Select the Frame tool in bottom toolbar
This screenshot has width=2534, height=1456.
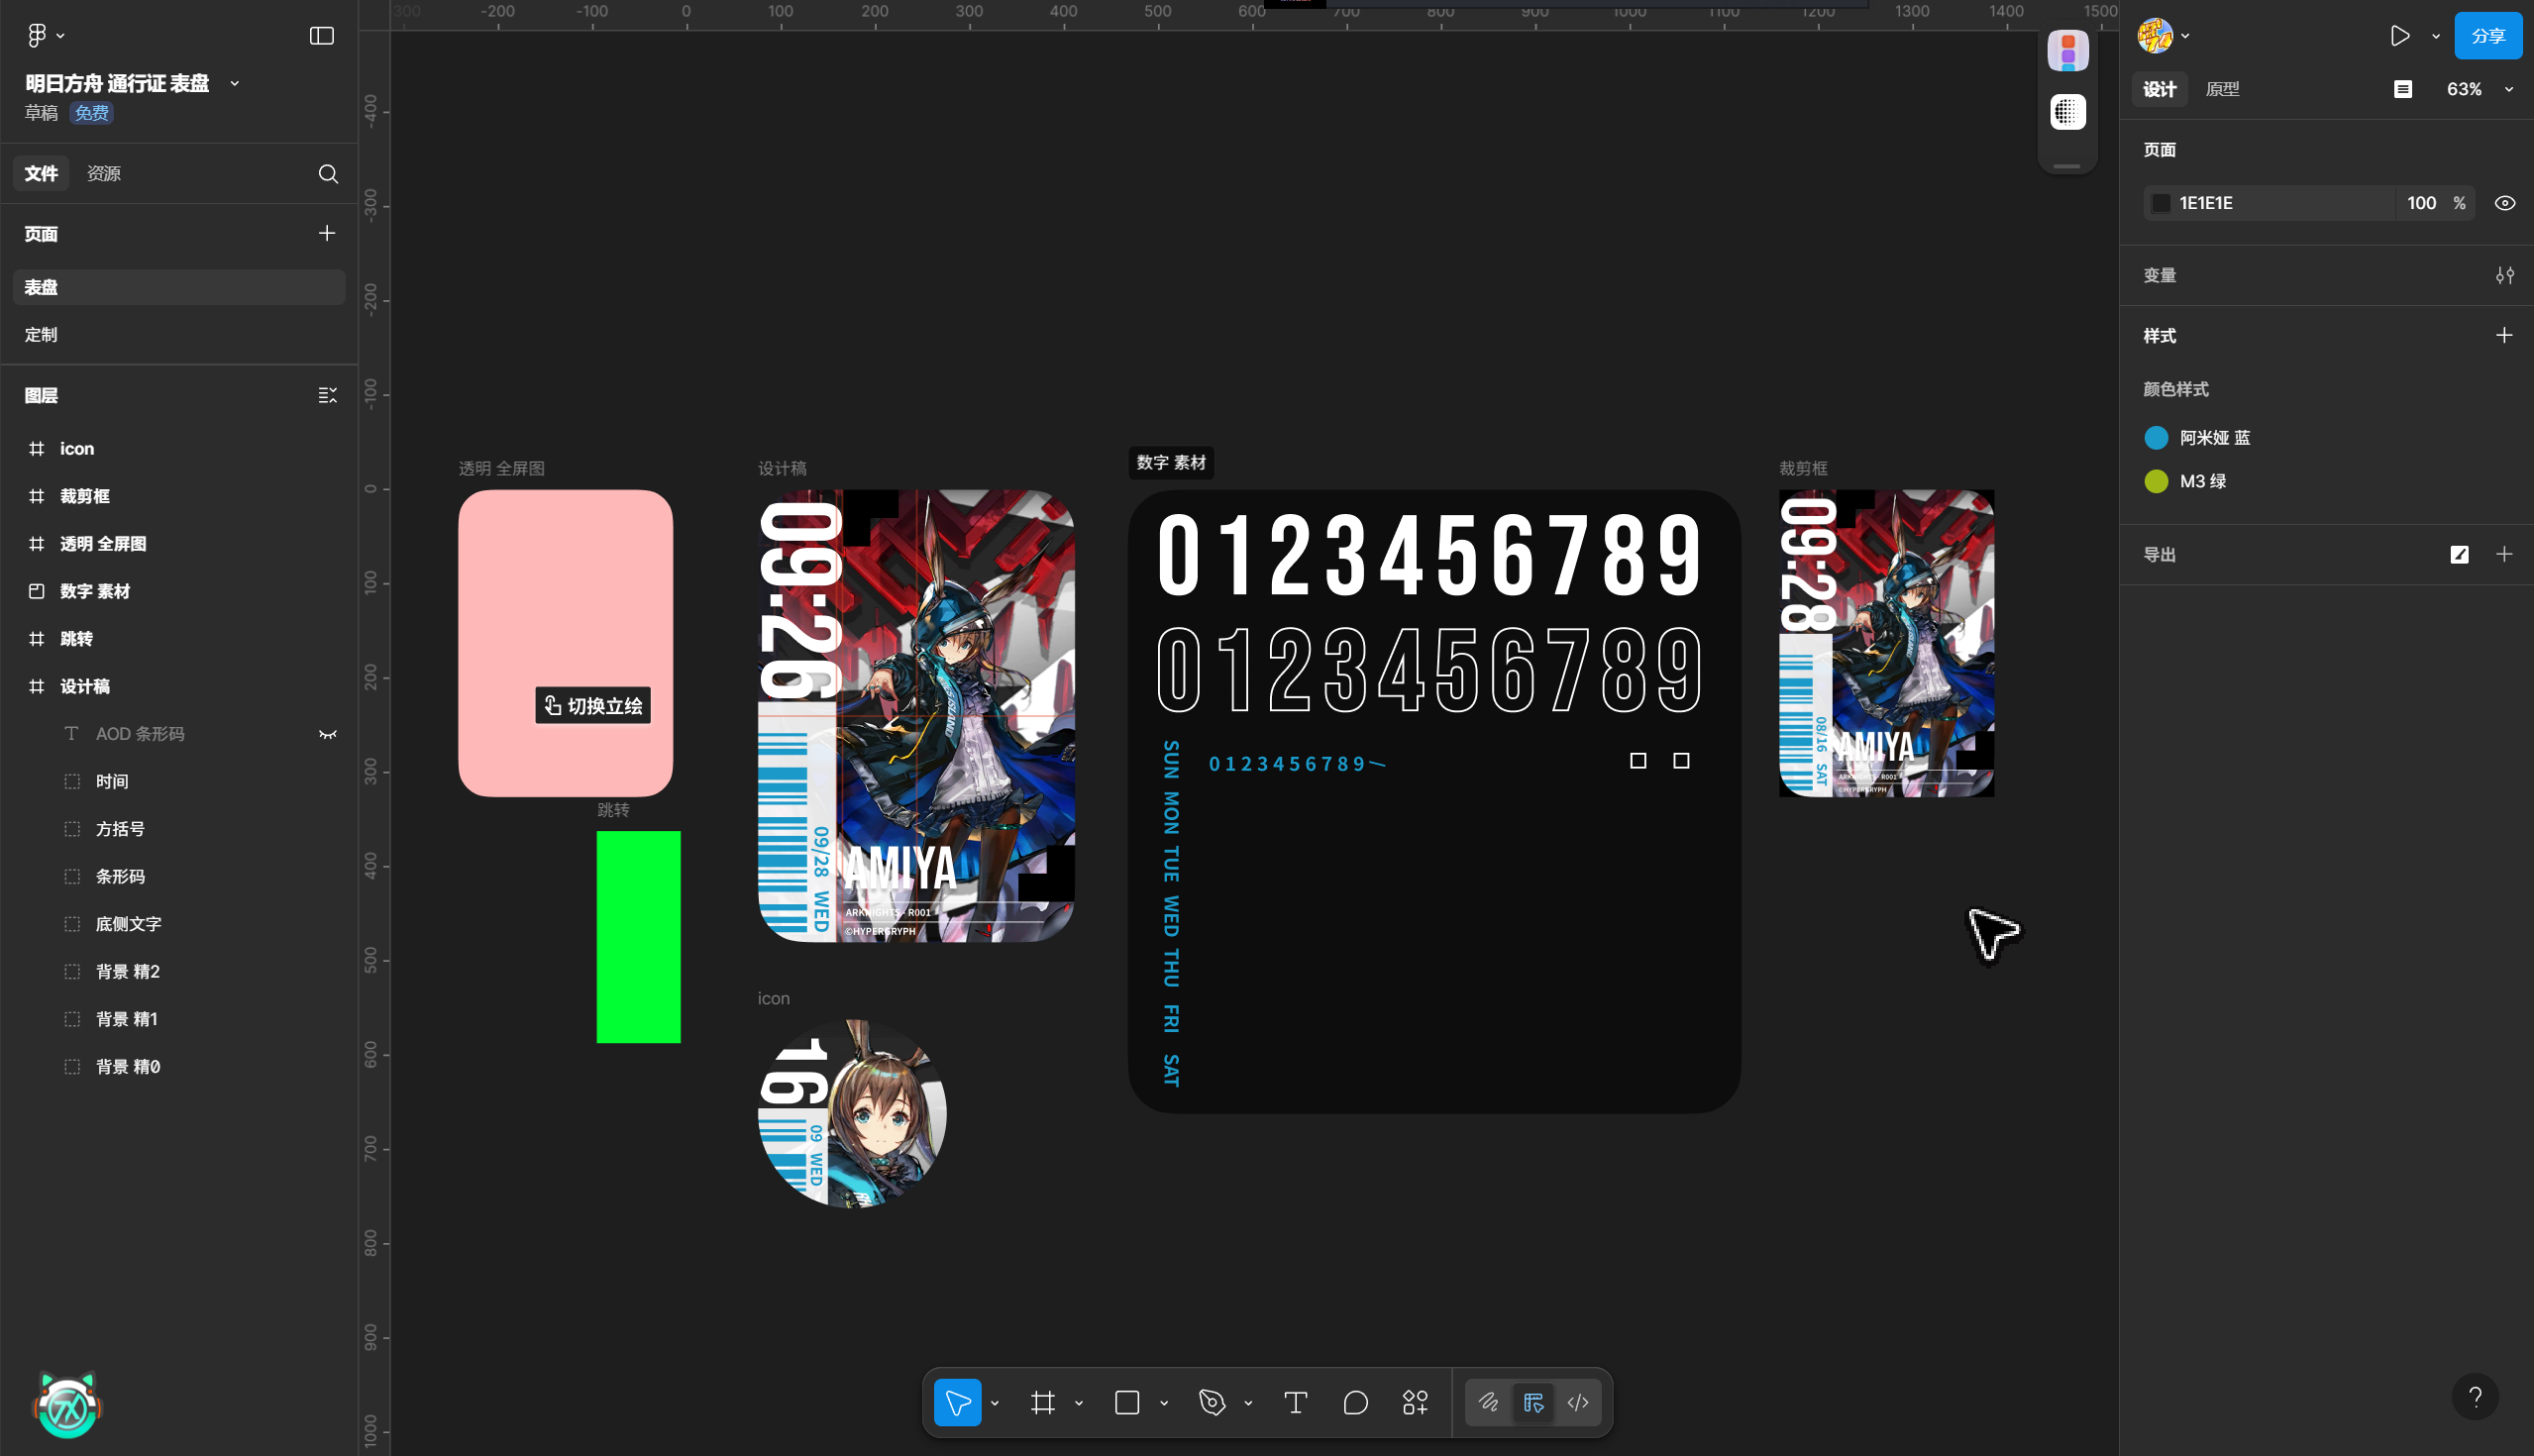pyautogui.click(x=1042, y=1403)
